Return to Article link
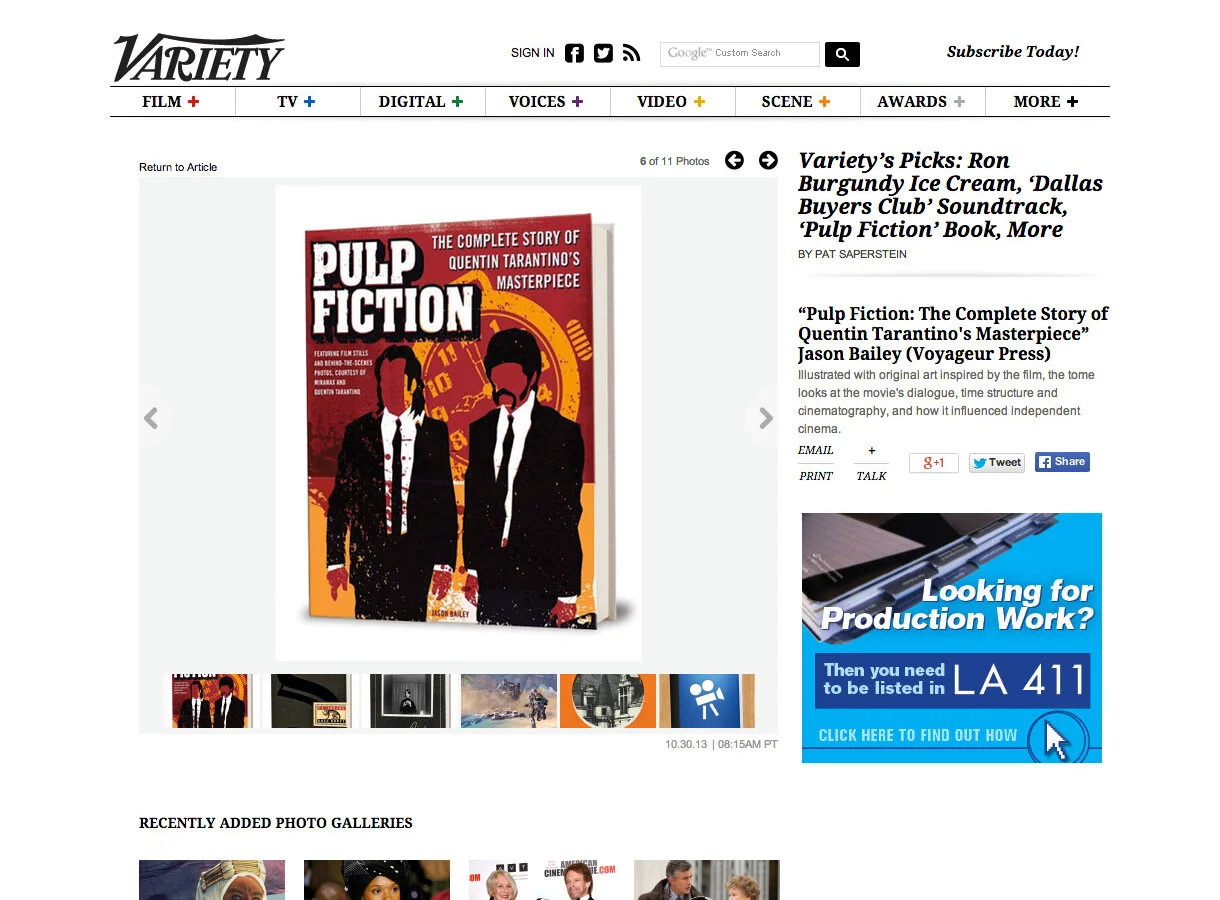The image size is (1220, 900). coord(178,167)
